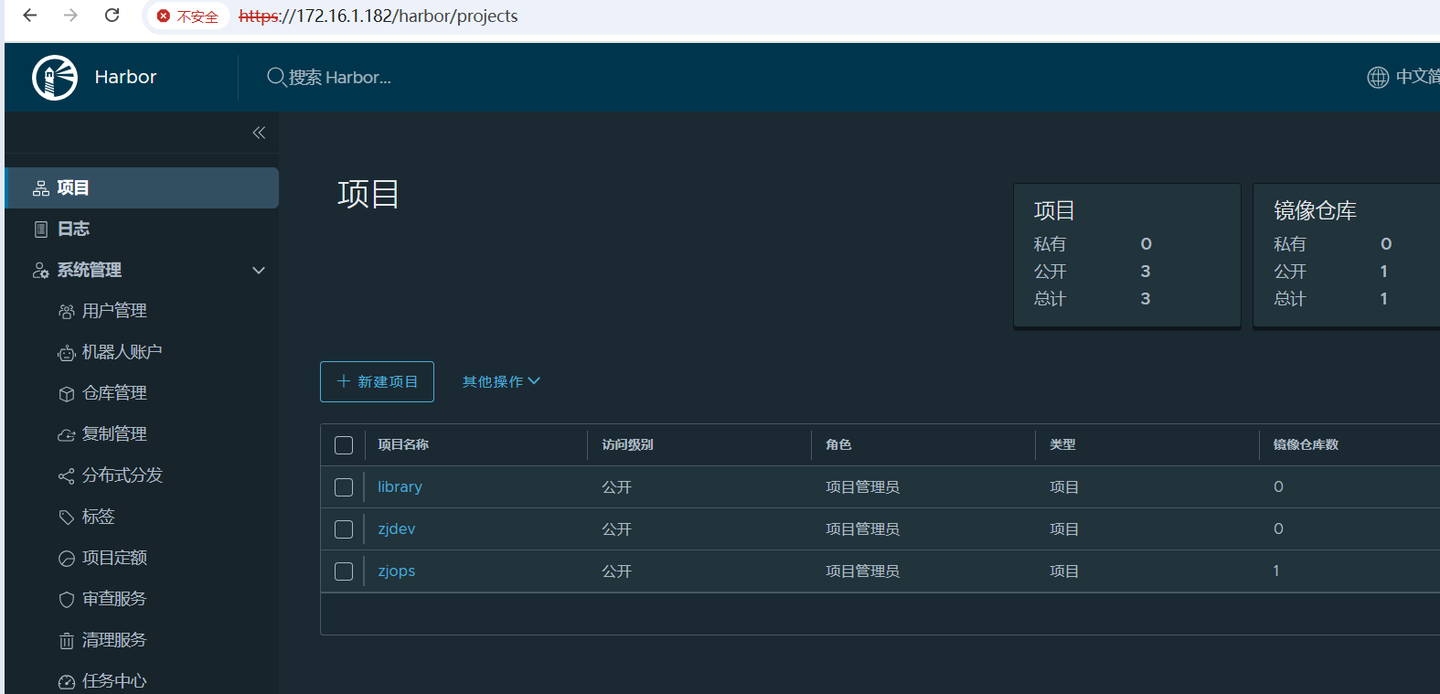Image resolution: width=1440 pixels, height=694 pixels.
Task: Expand the 其他操作 dropdown
Action: tap(500, 381)
